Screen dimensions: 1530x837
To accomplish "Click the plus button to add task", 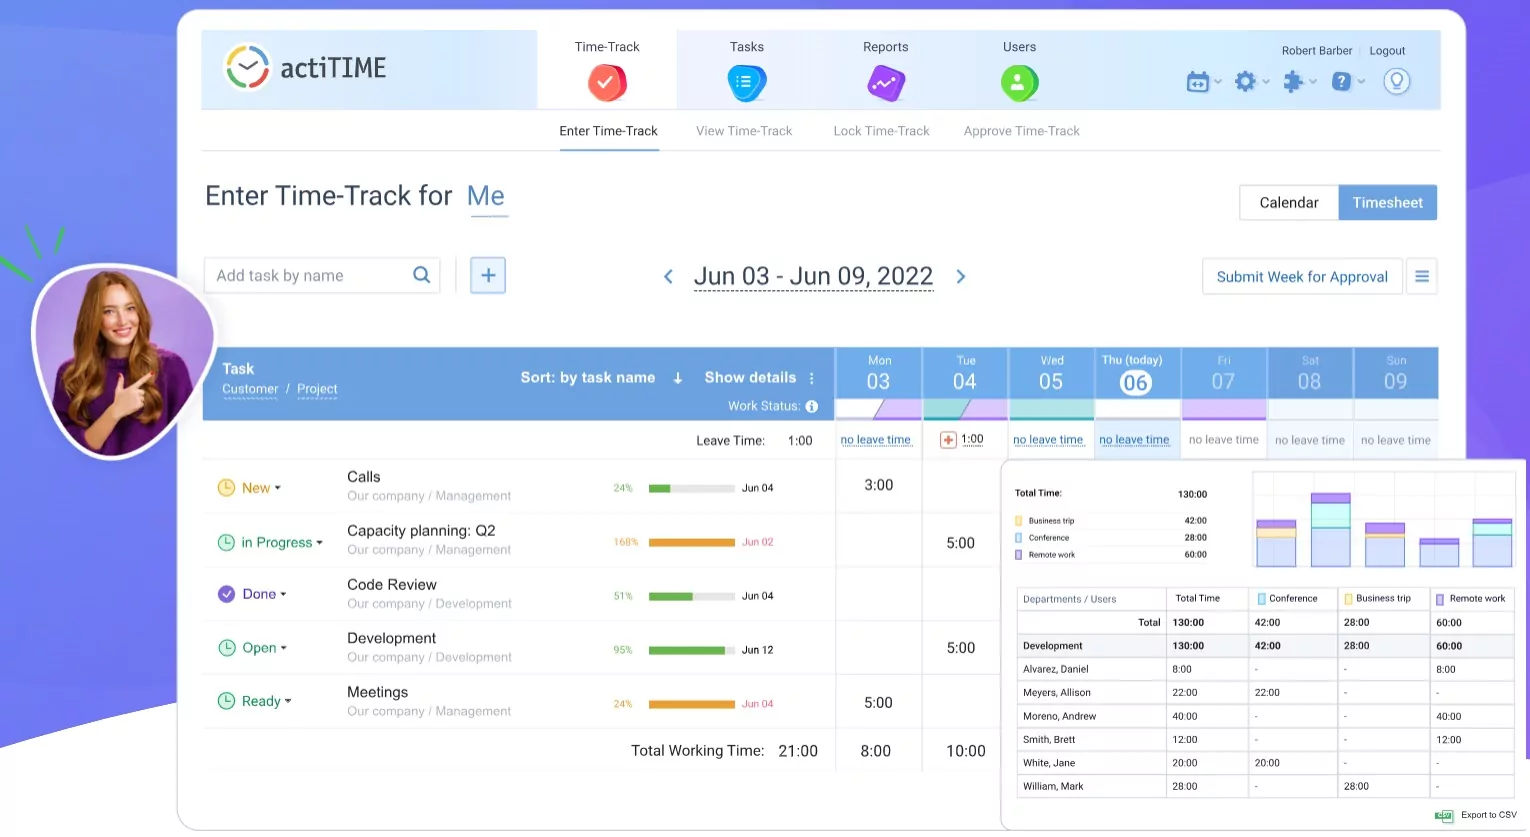I will click(488, 275).
